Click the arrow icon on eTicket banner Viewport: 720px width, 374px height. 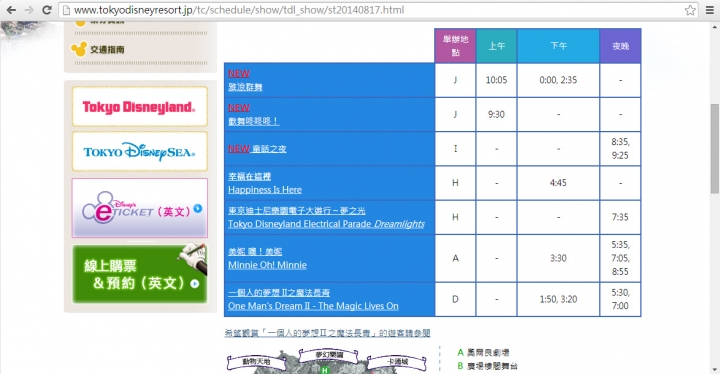(x=197, y=208)
